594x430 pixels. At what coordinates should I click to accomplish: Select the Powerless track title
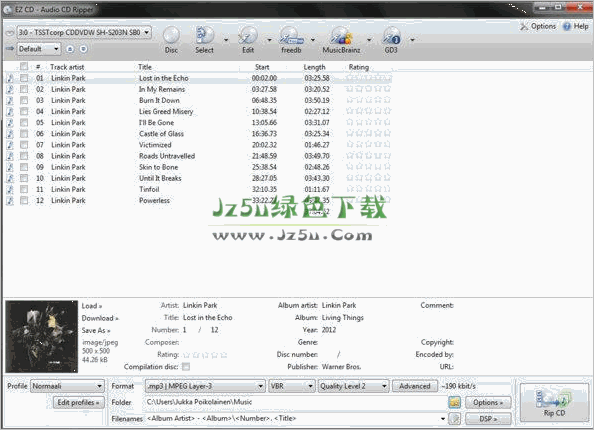(x=154, y=200)
